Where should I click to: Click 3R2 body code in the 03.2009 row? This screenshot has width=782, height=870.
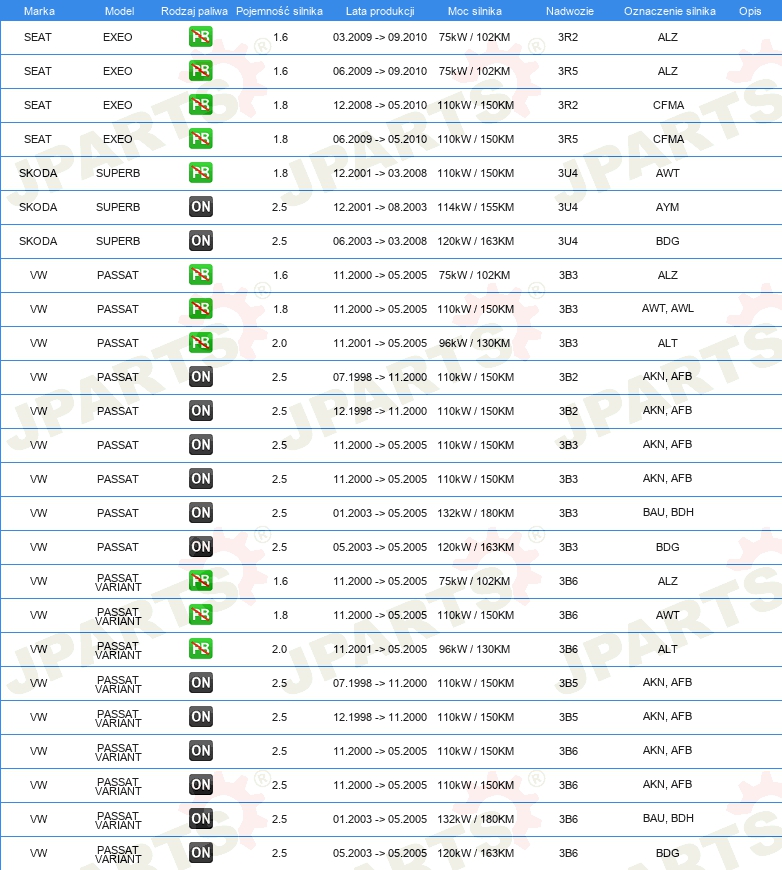coord(568,37)
